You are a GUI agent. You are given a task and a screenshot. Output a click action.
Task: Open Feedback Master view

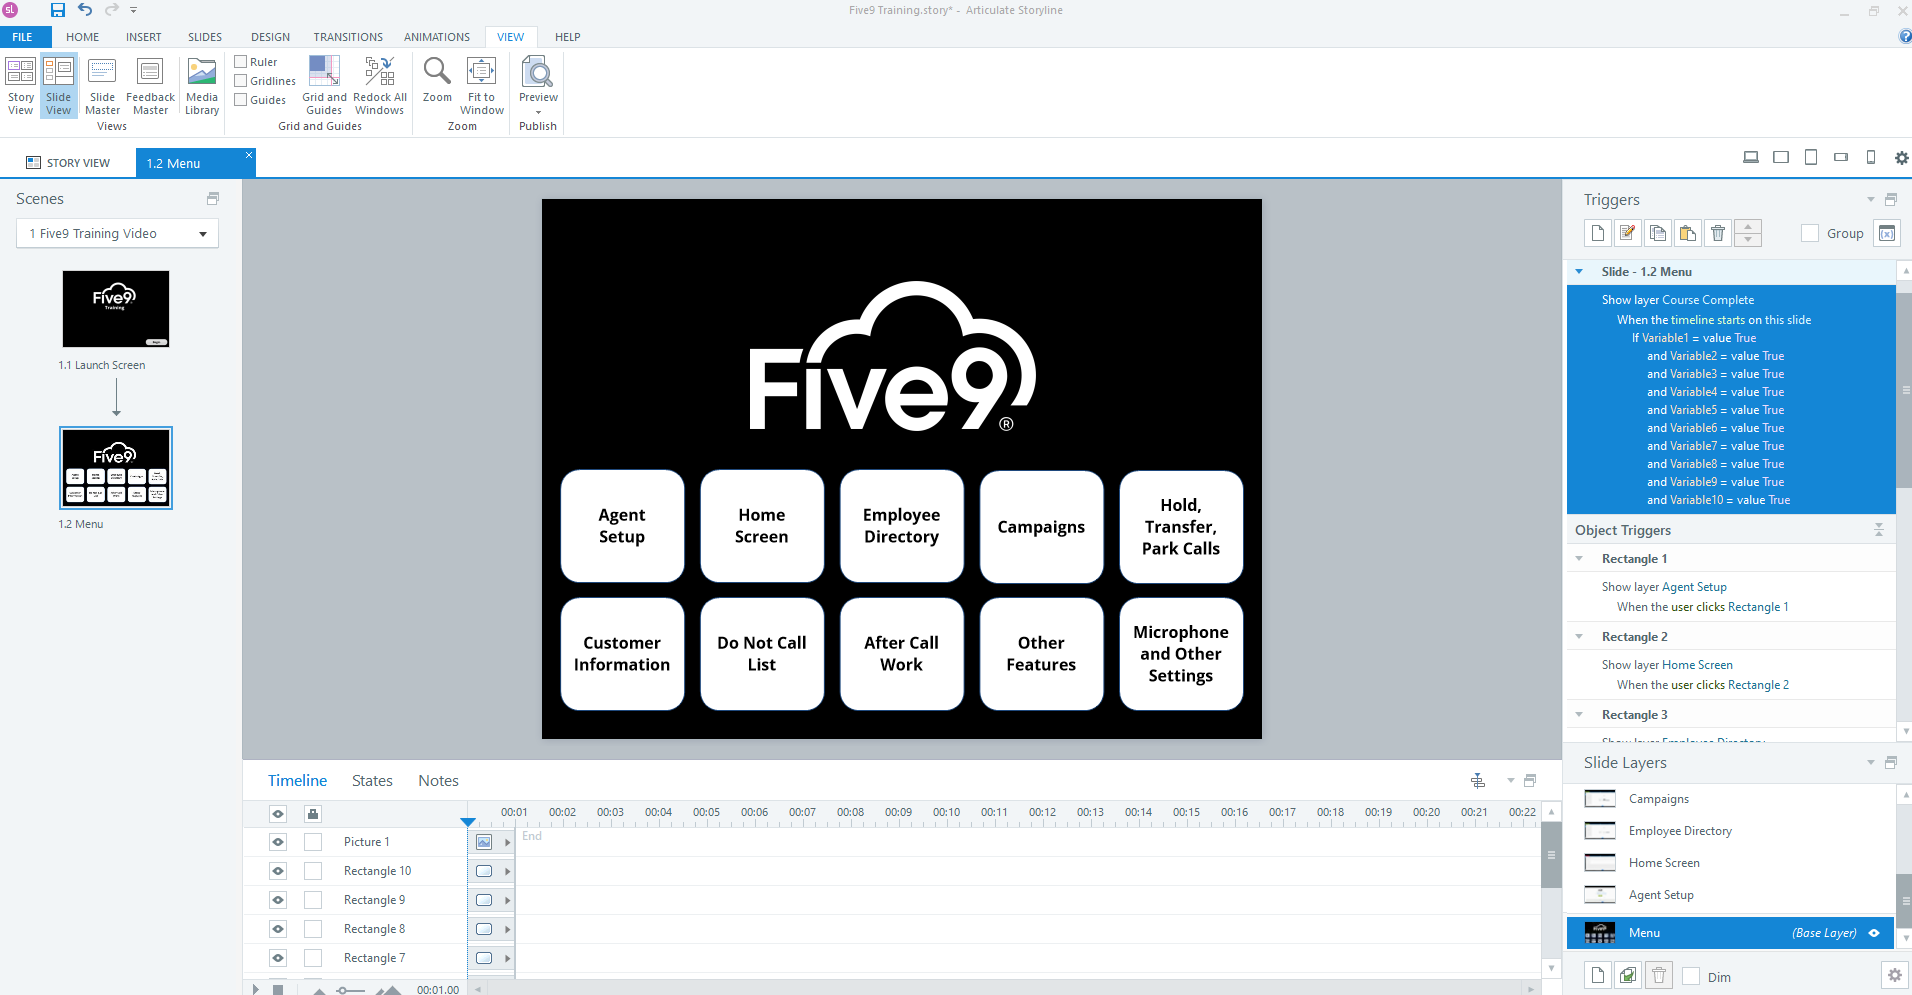coord(150,87)
